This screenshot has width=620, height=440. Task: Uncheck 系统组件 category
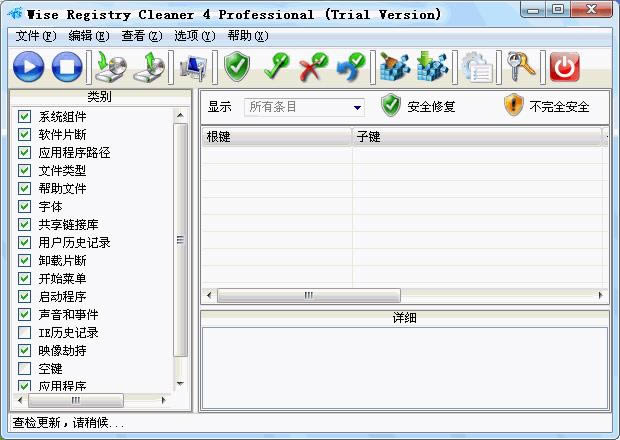tap(25, 116)
